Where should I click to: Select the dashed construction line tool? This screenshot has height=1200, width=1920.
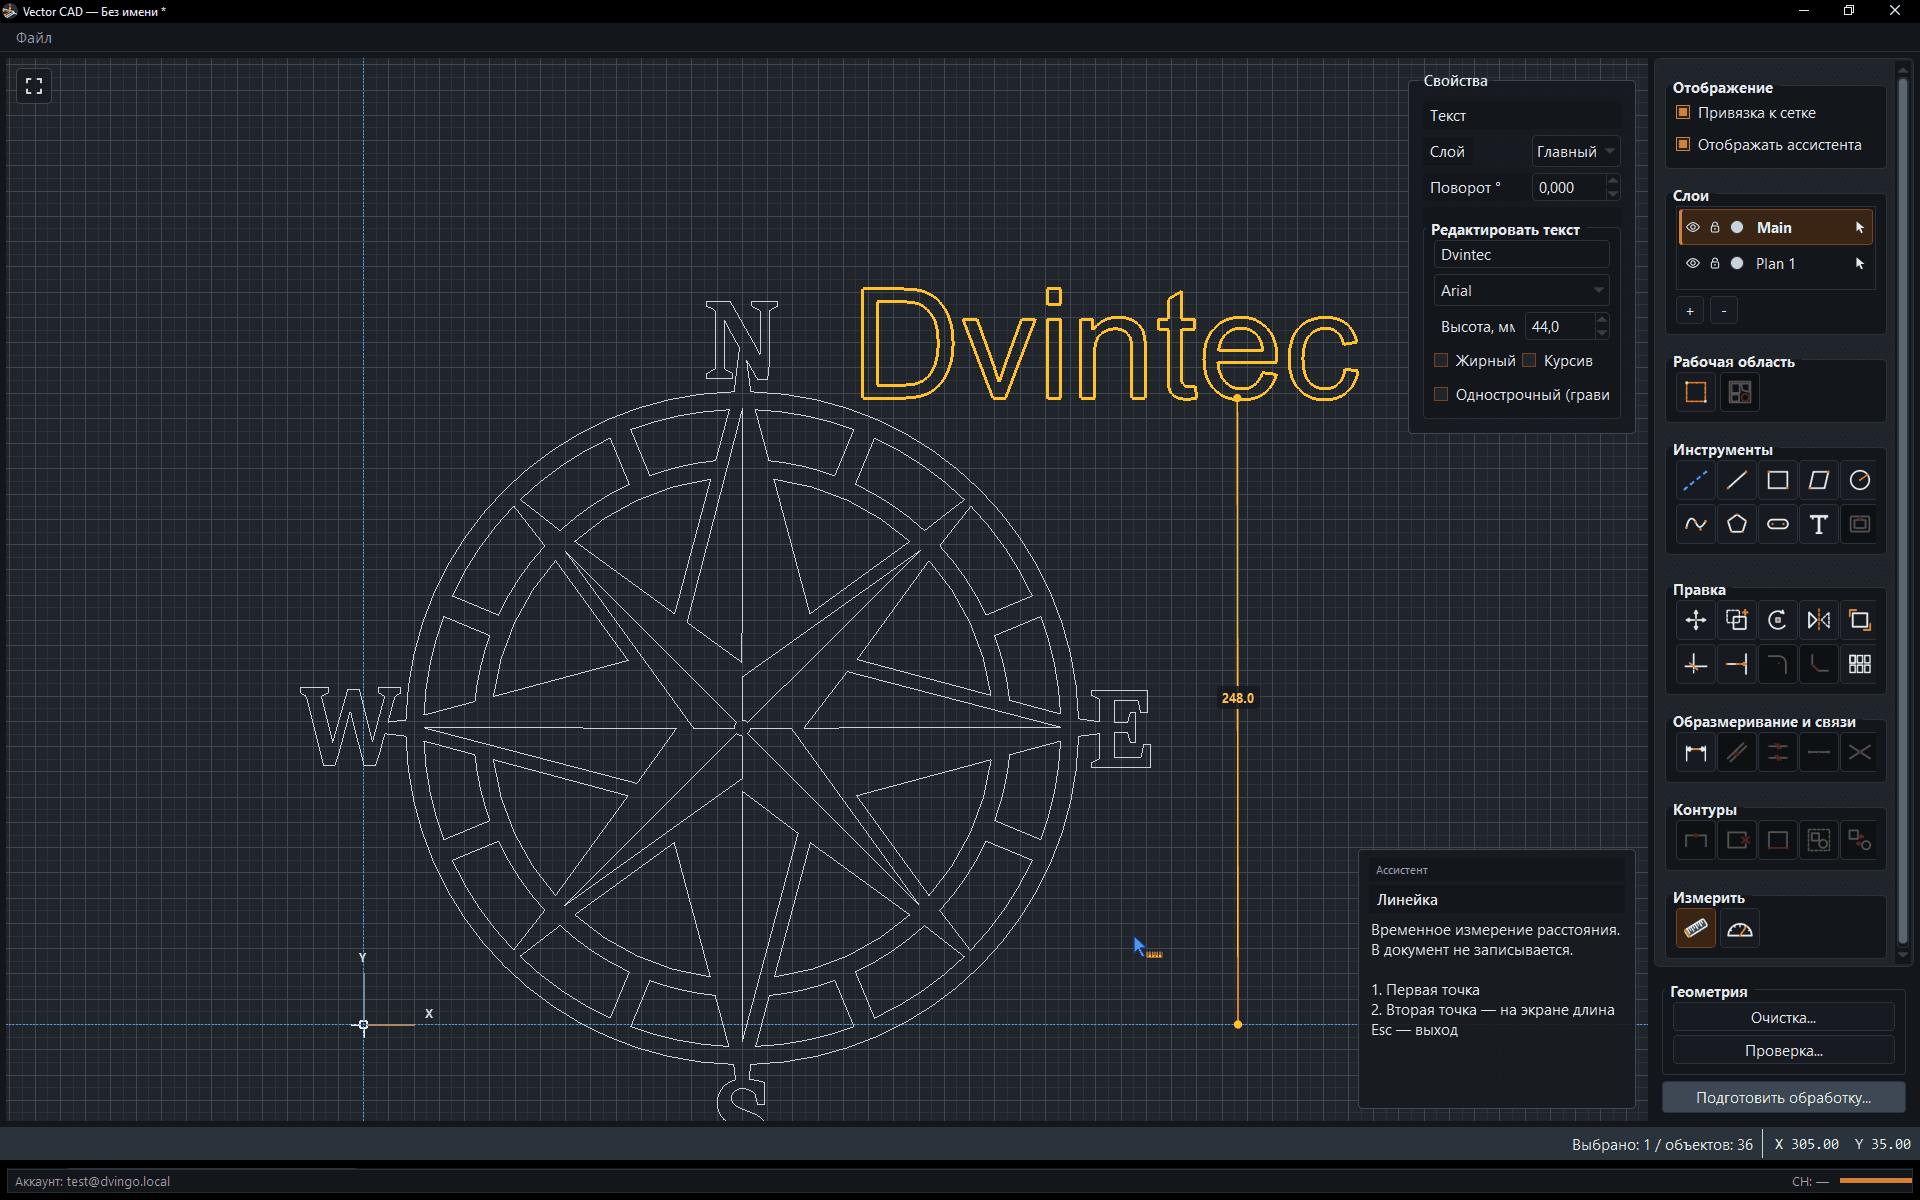1696,481
